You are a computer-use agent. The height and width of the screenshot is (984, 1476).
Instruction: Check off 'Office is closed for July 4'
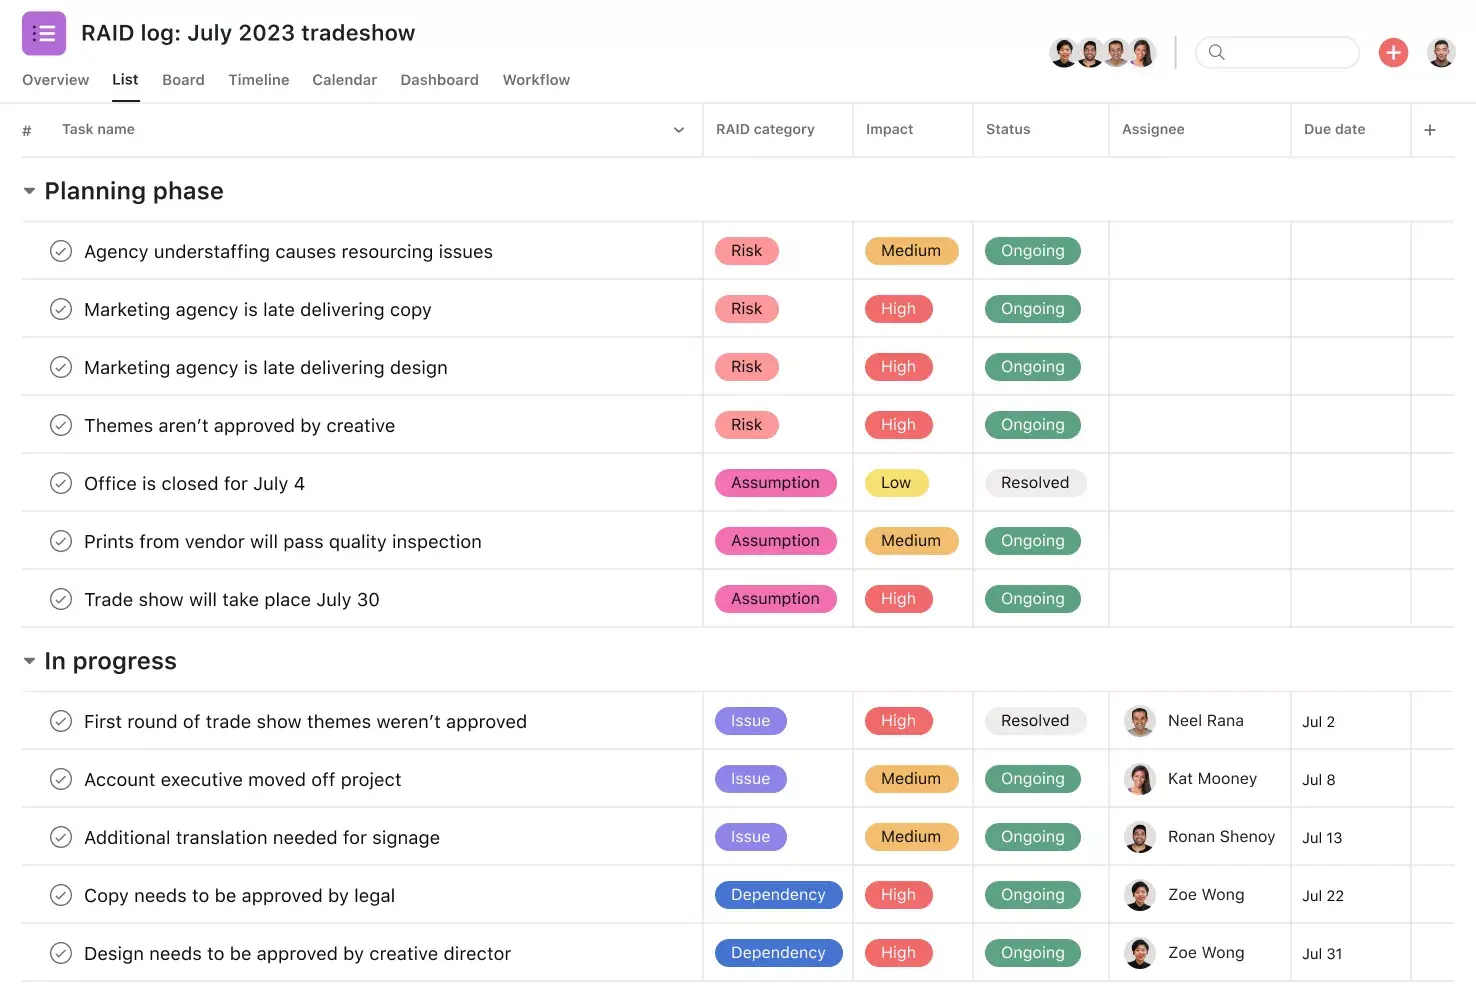[x=61, y=483]
